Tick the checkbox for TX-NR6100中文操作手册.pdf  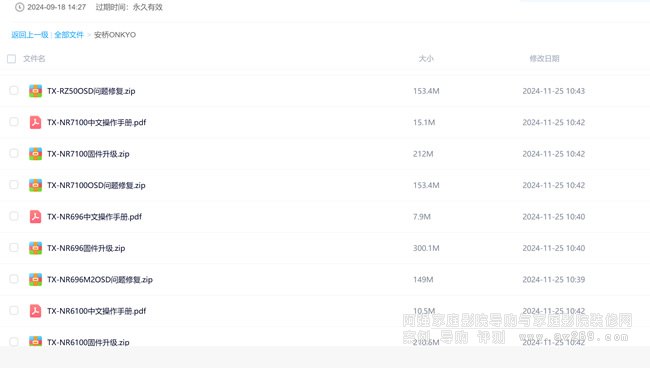pos(14,310)
